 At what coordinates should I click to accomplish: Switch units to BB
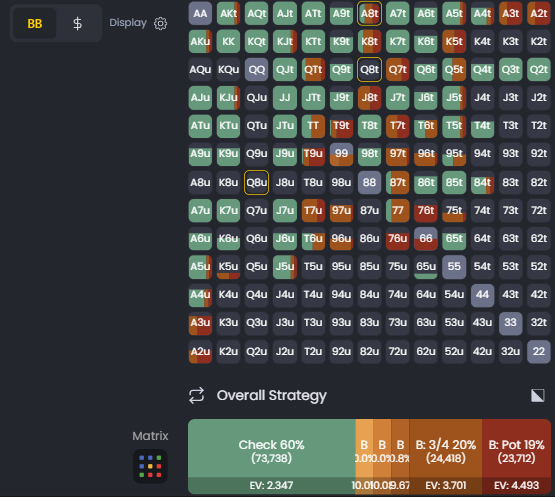pyautogui.click(x=35, y=23)
